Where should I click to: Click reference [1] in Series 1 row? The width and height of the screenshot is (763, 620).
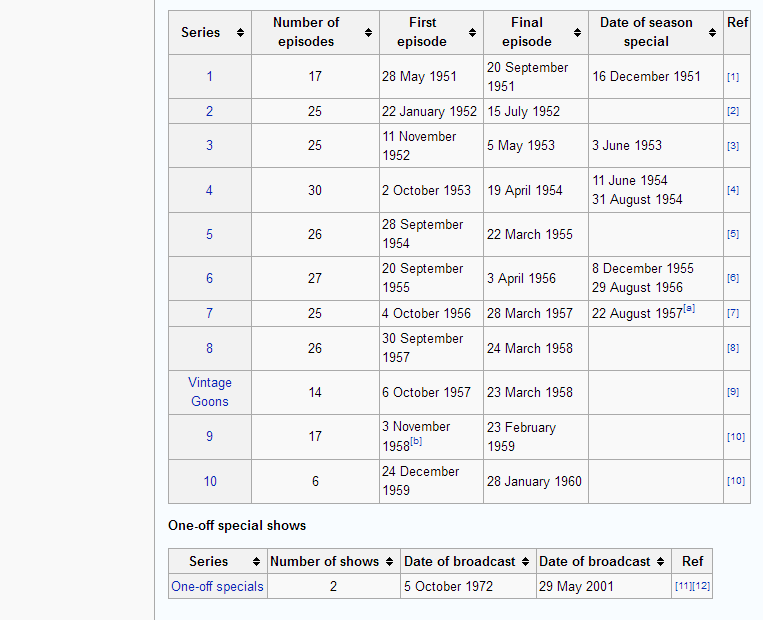point(733,77)
